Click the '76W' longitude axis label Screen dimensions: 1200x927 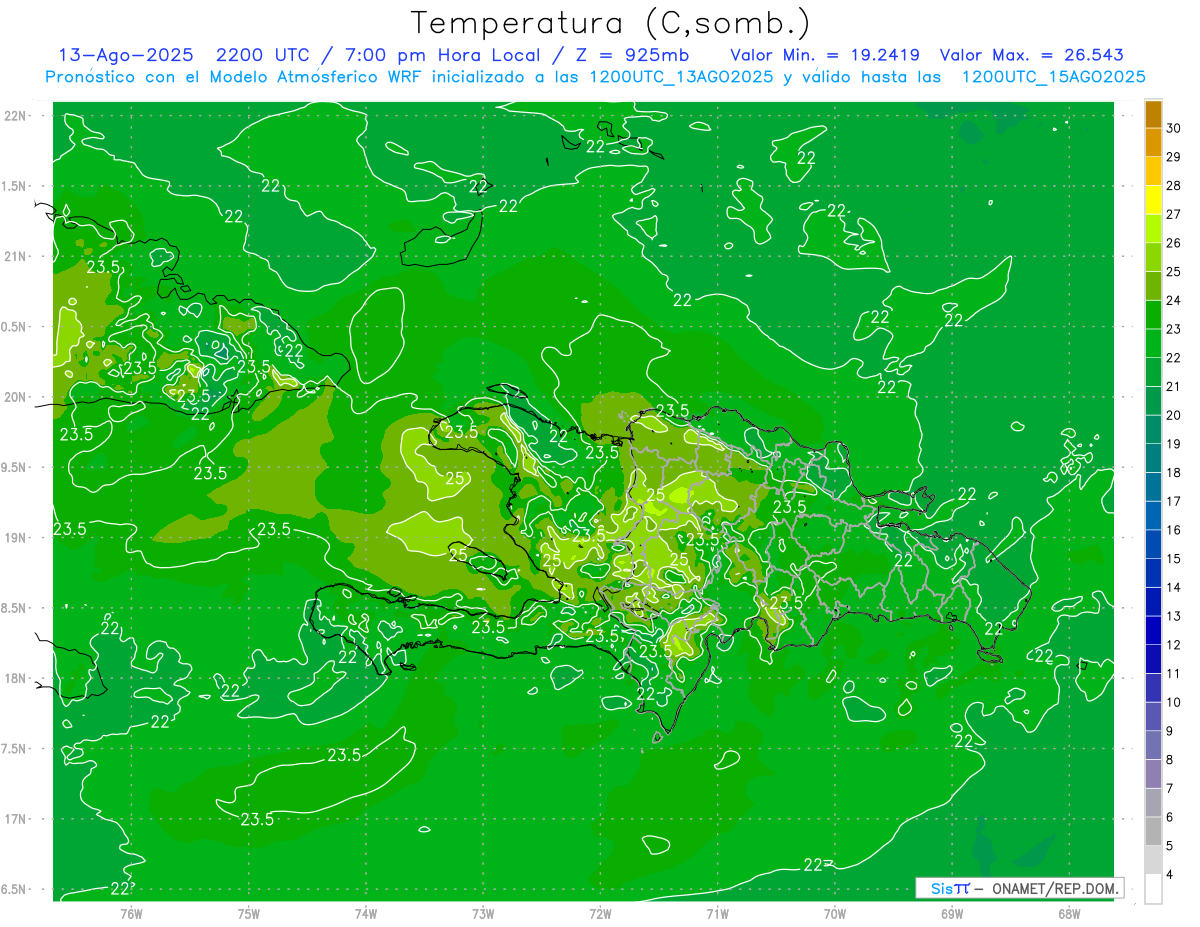131,914
